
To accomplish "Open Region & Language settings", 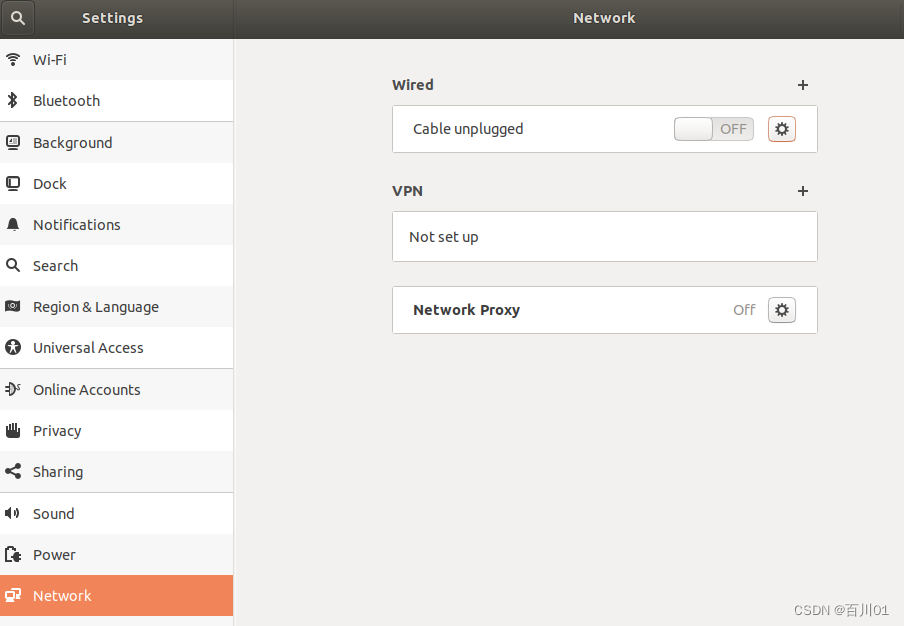I will pyautogui.click(x=116, y=306).
